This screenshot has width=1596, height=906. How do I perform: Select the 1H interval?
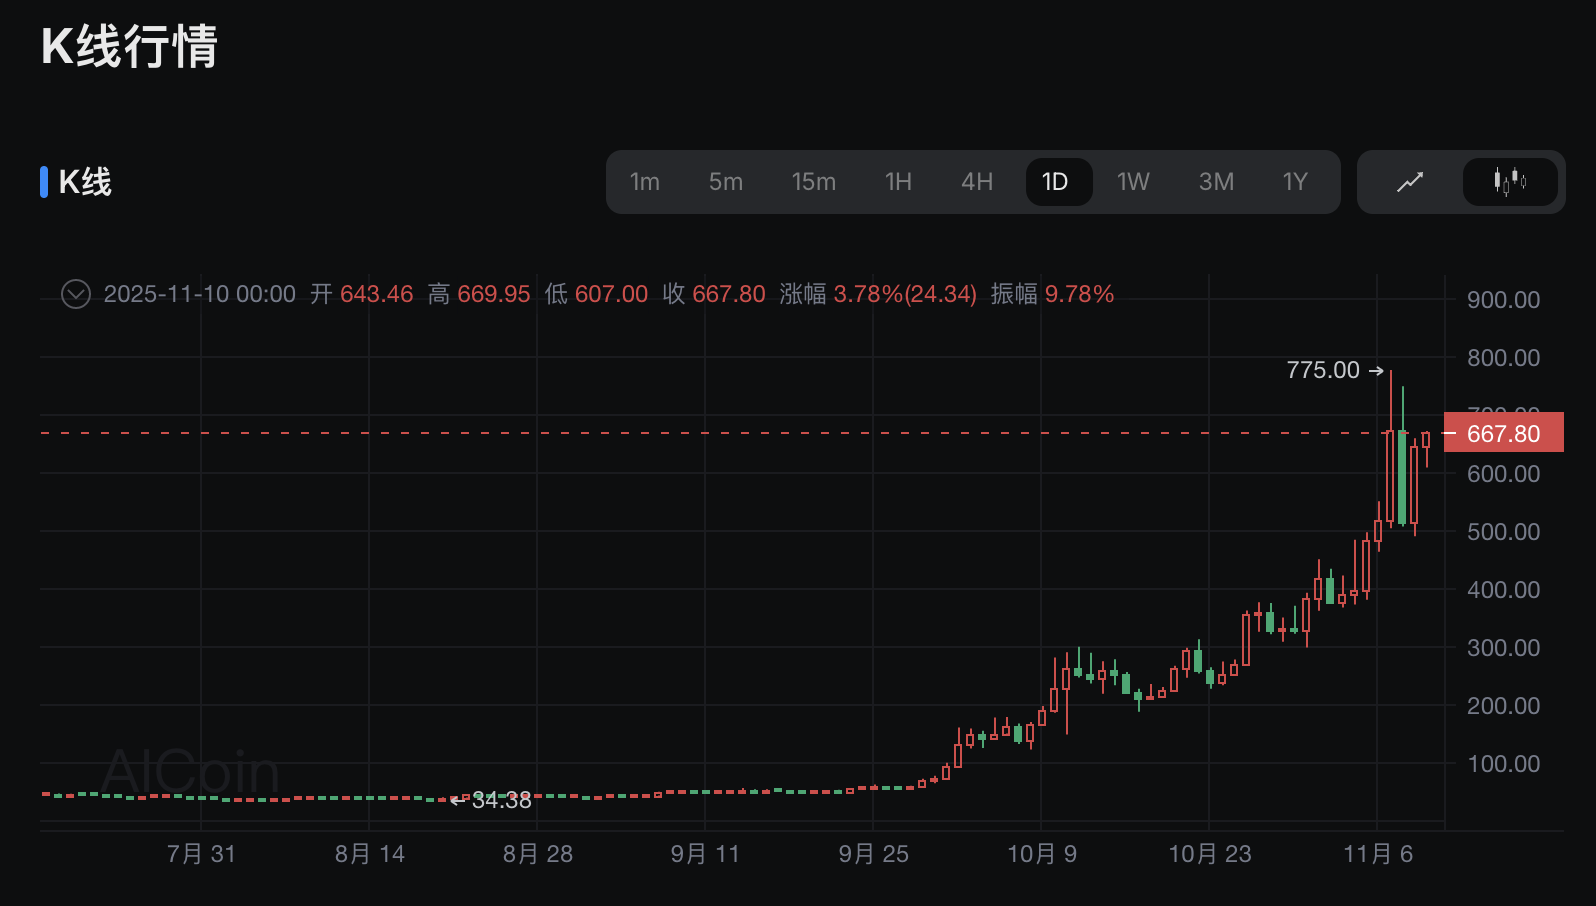tap(897, 182)
